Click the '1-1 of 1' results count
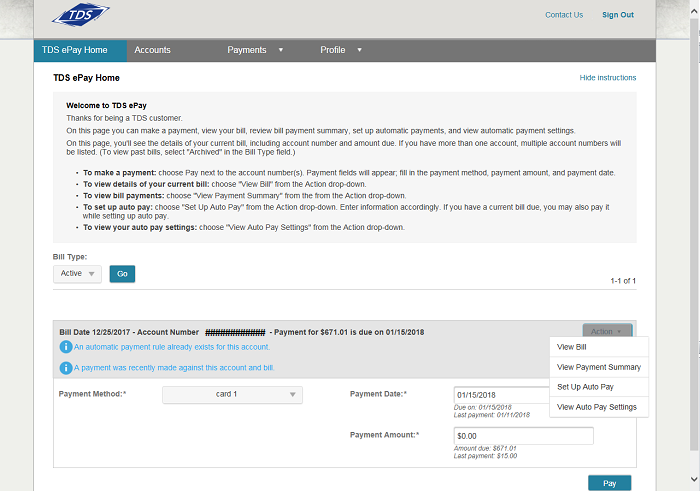The height and width of the screenshot is (491, 700). click(x=623, y=281)
